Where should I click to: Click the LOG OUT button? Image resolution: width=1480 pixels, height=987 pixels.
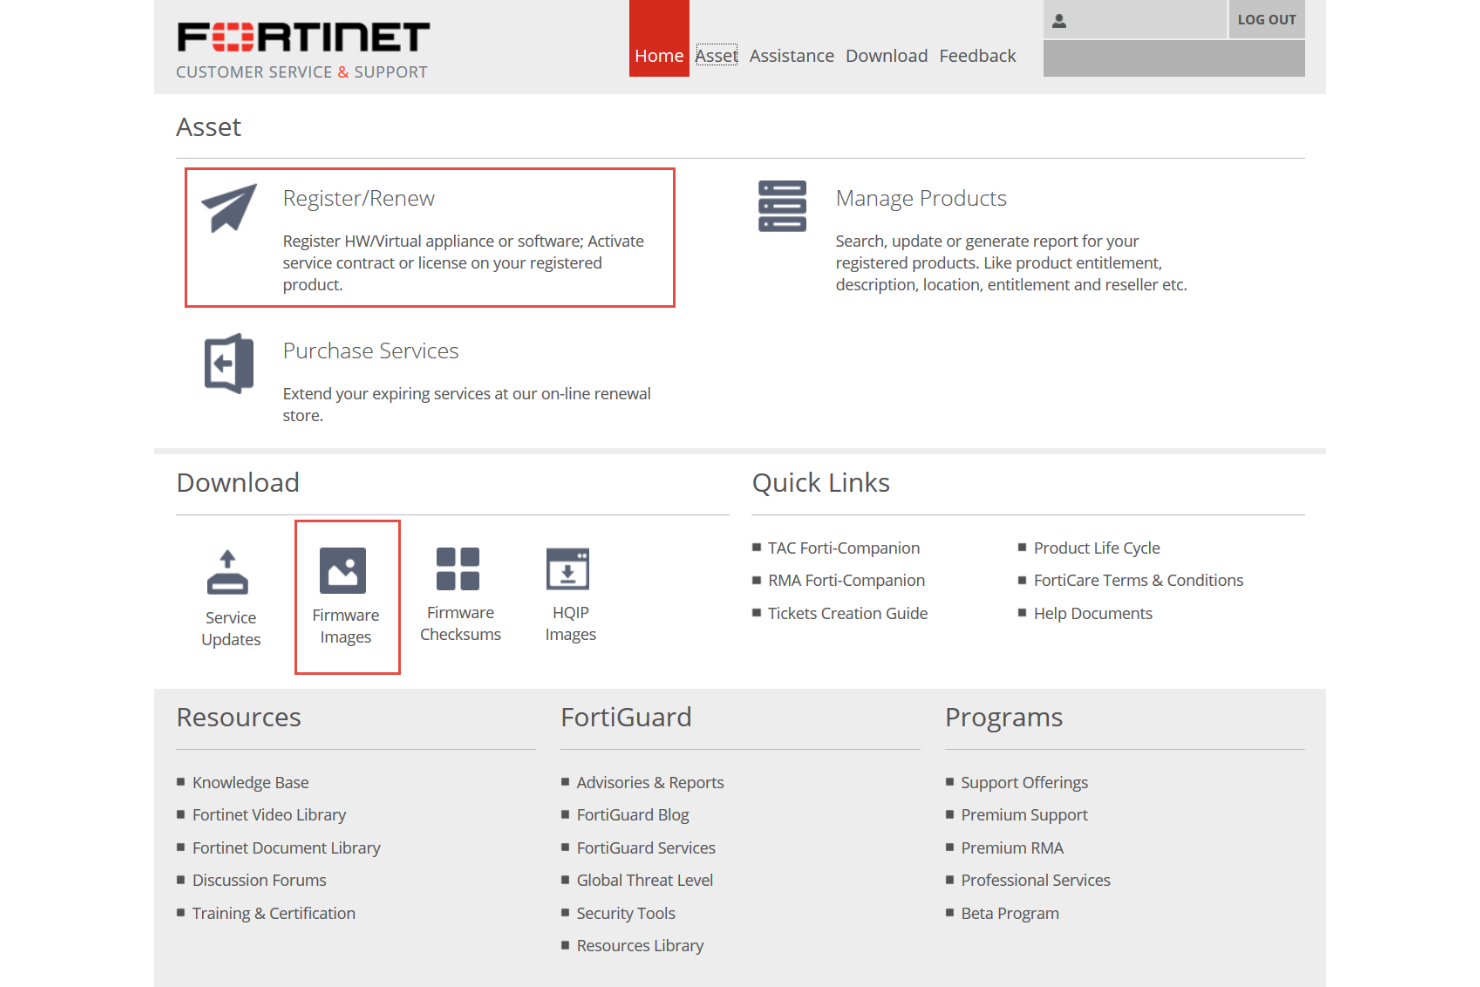point(1266,19)
